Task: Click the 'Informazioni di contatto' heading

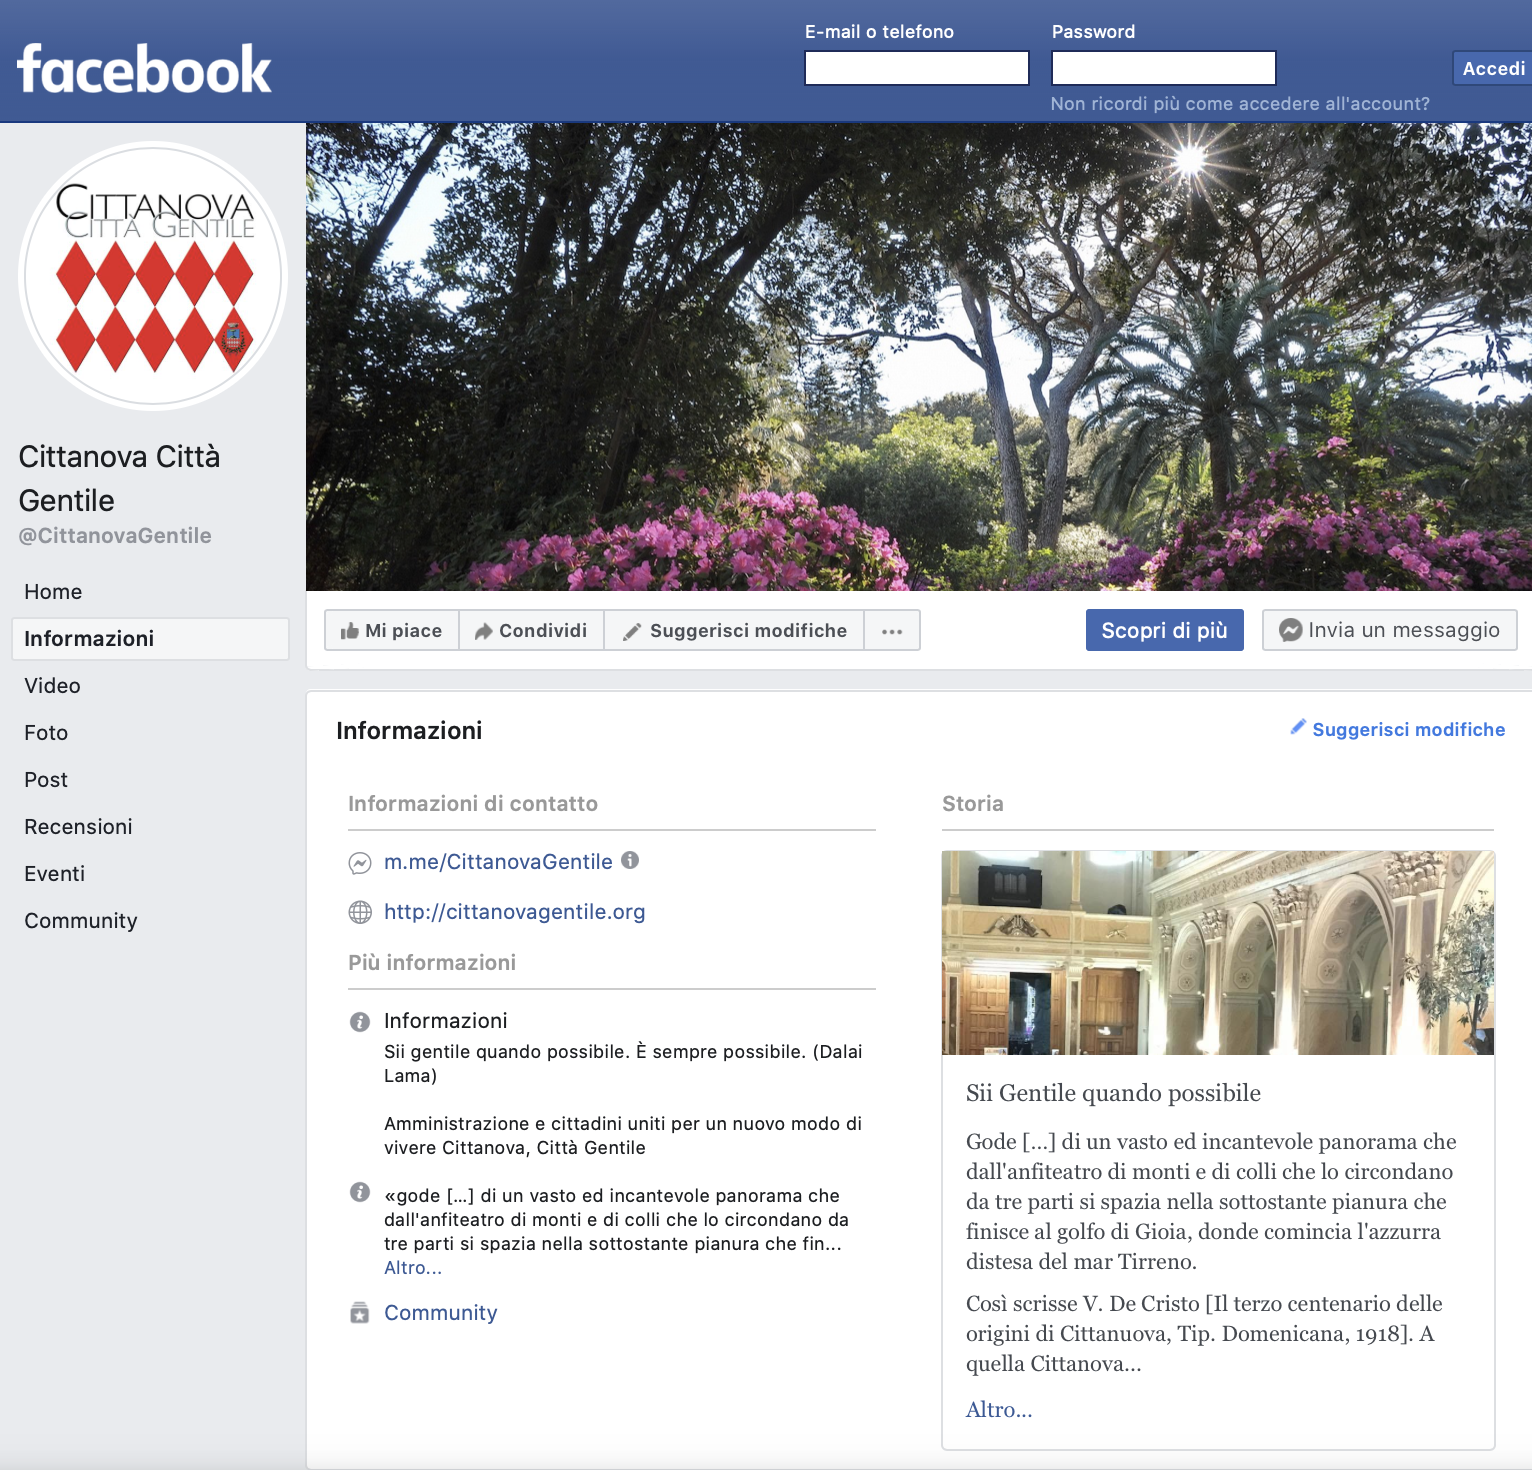Action: 473,804
